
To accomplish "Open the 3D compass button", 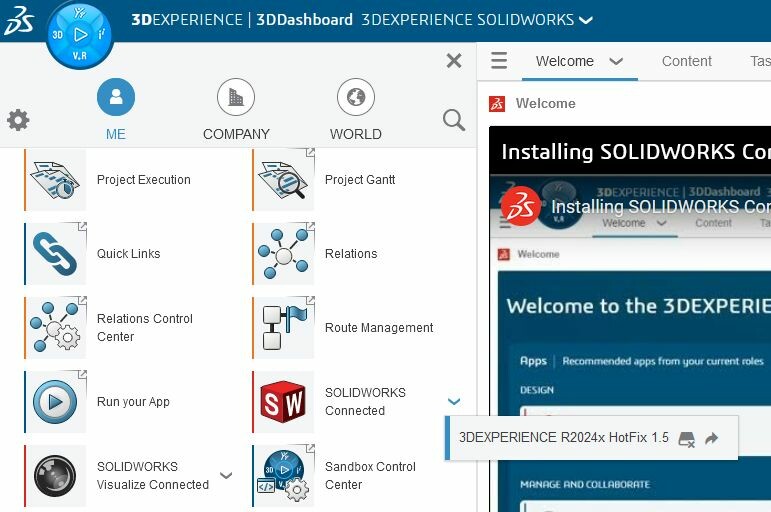I will [x=80, y=35].
